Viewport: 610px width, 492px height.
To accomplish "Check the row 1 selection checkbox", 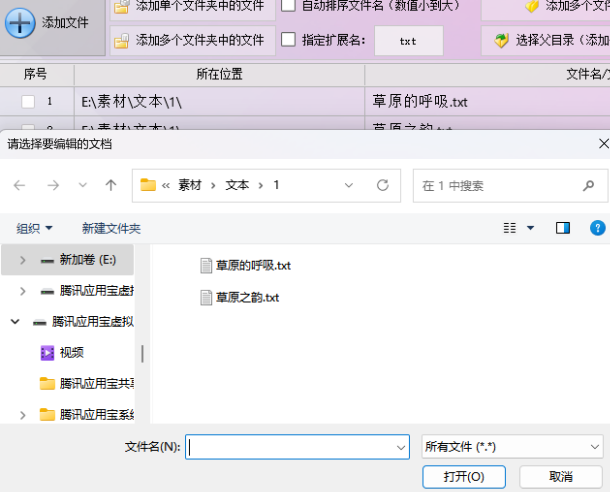I will click(x=28, y=101).
